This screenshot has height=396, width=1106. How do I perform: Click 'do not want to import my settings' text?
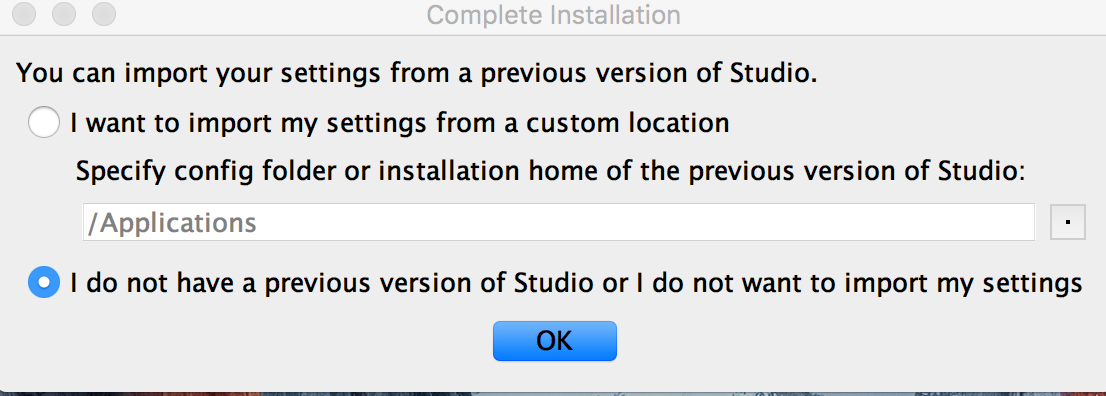(866, 282)
